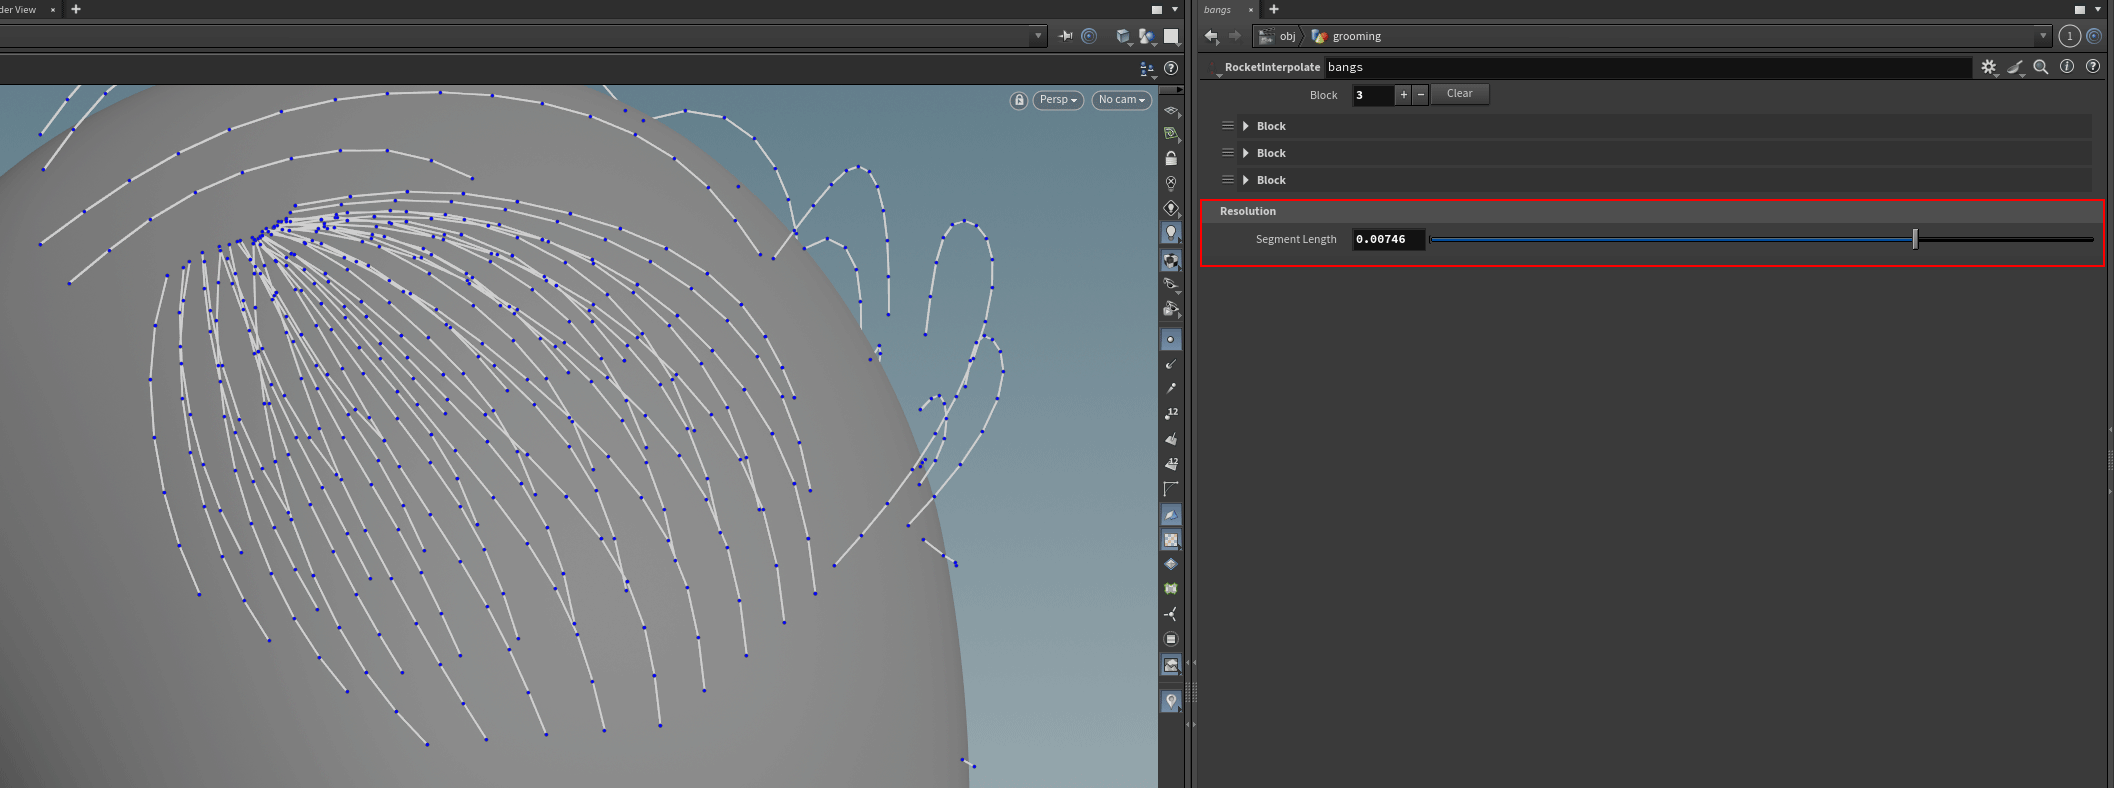The height and width of the screenshot is (788, 2114).
Task: Toggle the normal lighting bulb icon
Action: tap(1170, 233)
